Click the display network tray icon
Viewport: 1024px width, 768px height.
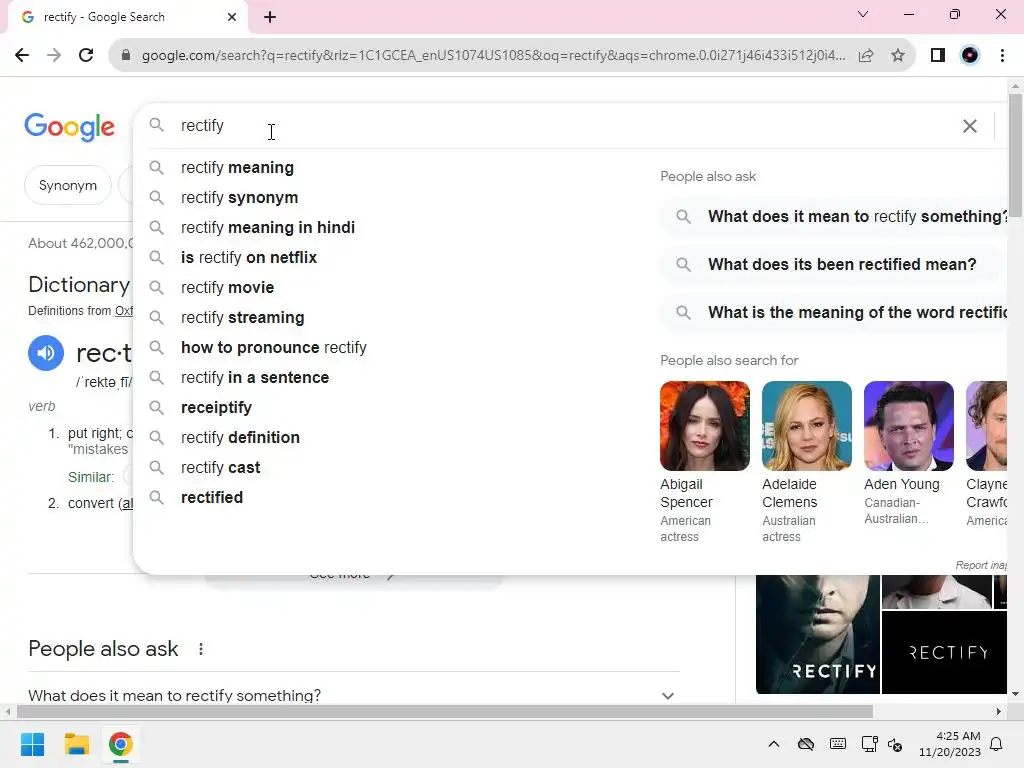pyautogui.click(x=869, y=744)
